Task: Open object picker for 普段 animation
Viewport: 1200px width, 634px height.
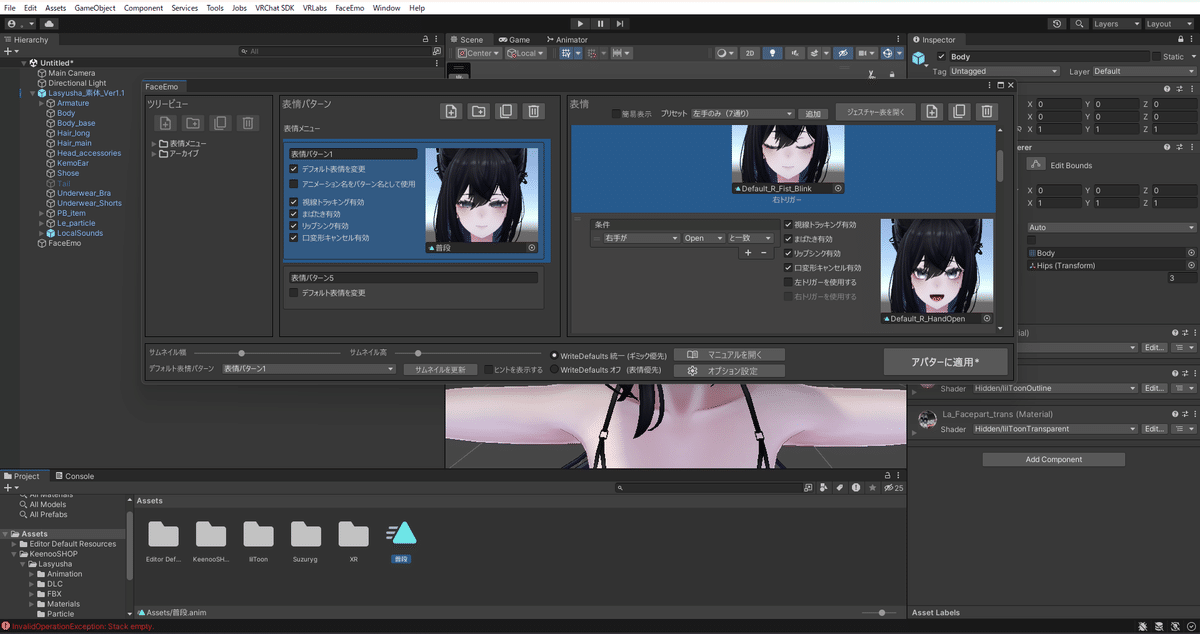Action: tap(532, 247)
